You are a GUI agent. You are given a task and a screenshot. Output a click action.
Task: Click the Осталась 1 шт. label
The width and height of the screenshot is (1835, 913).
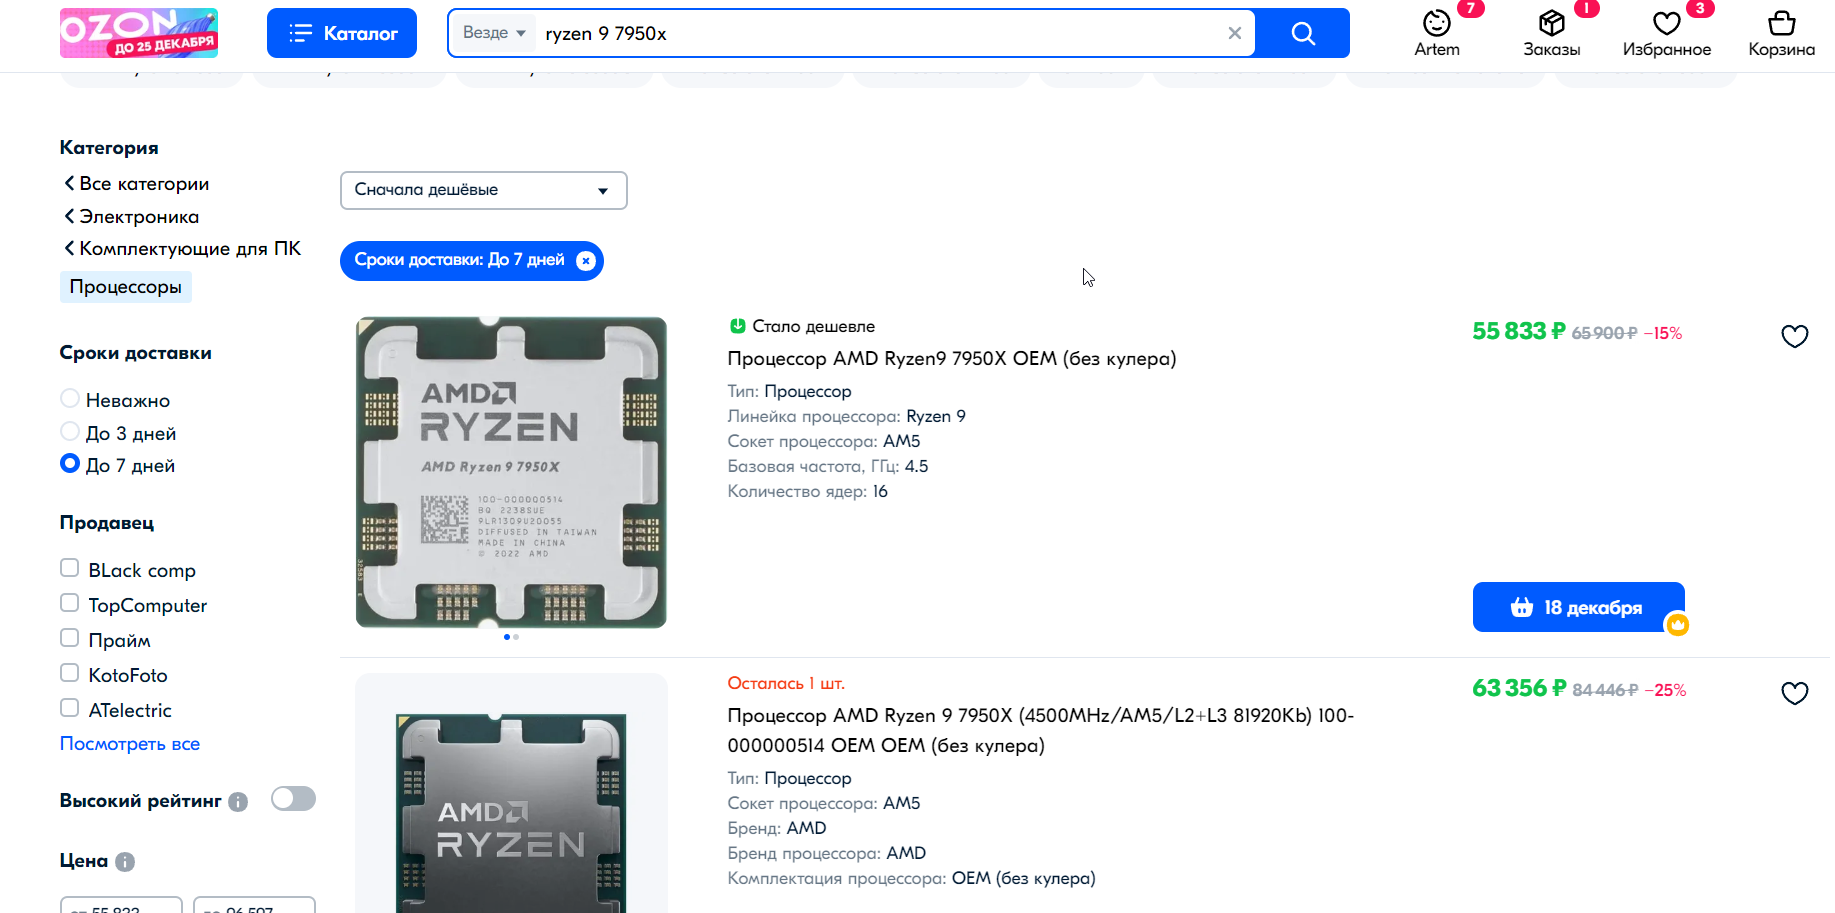(786, 683)
